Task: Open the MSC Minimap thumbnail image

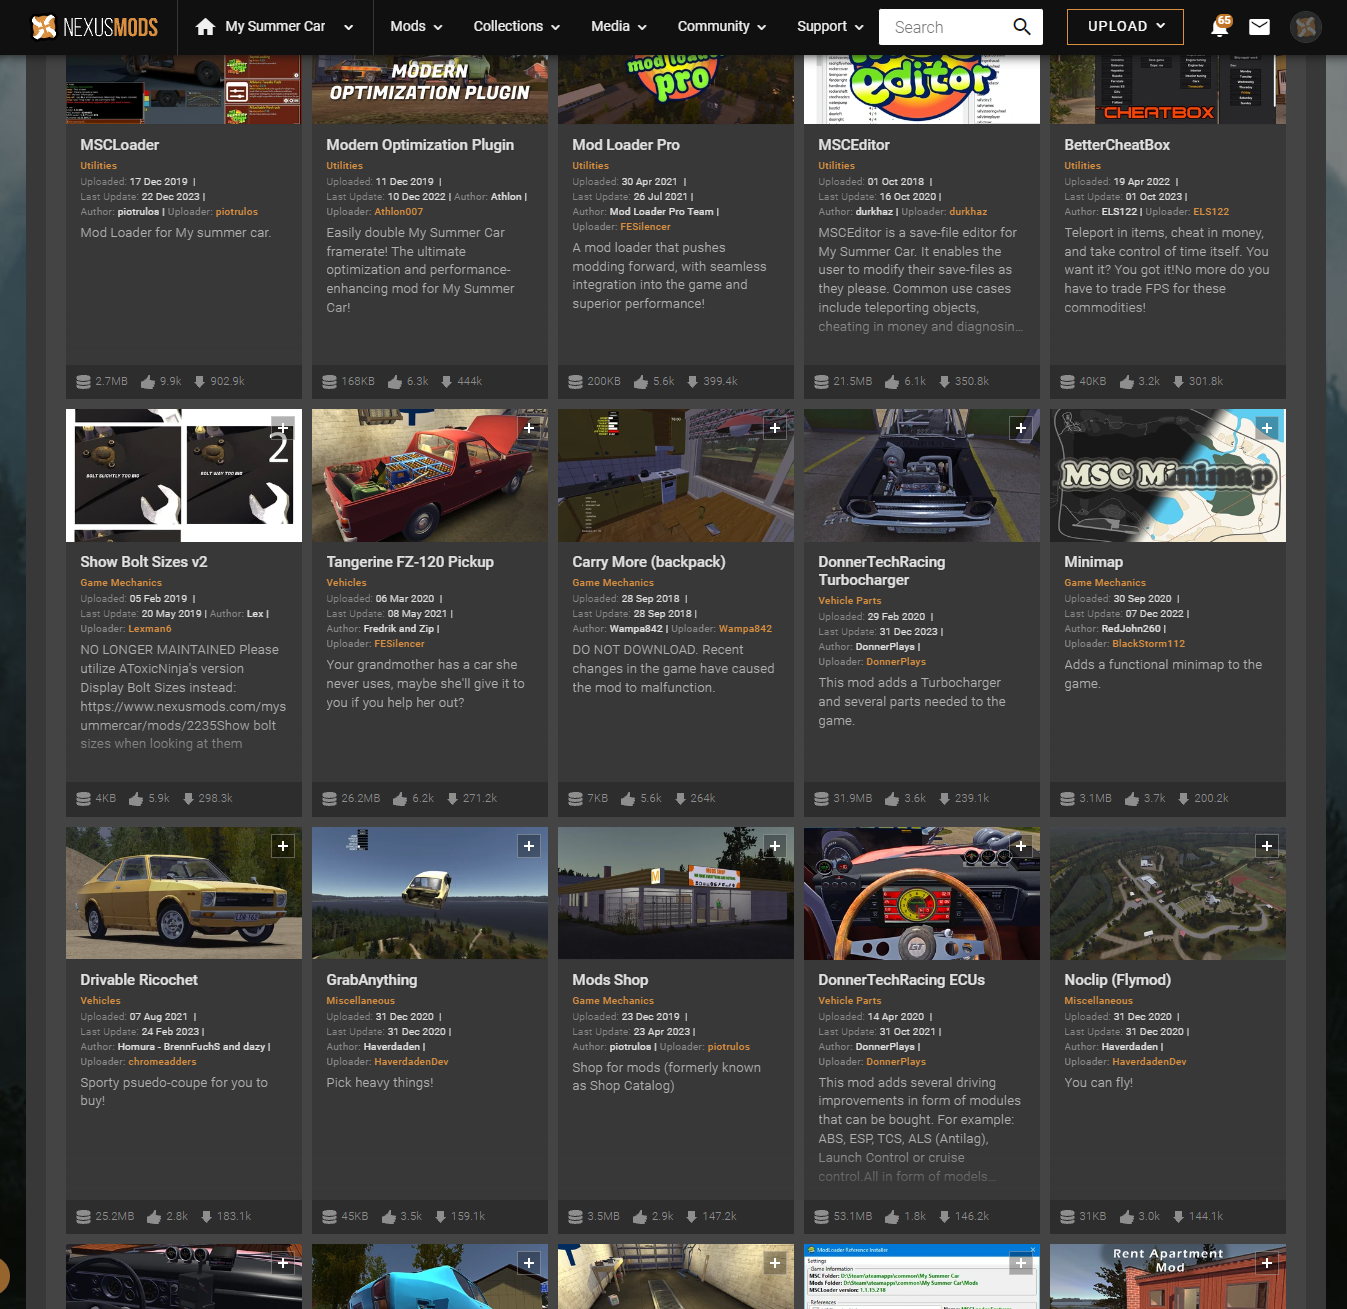Action: tap(1168, 476)
